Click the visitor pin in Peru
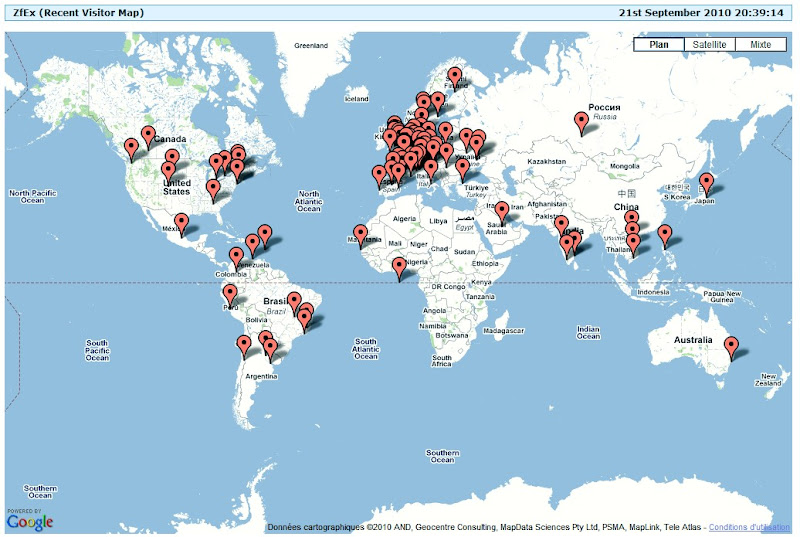800x537 pixels. point(230,297)
